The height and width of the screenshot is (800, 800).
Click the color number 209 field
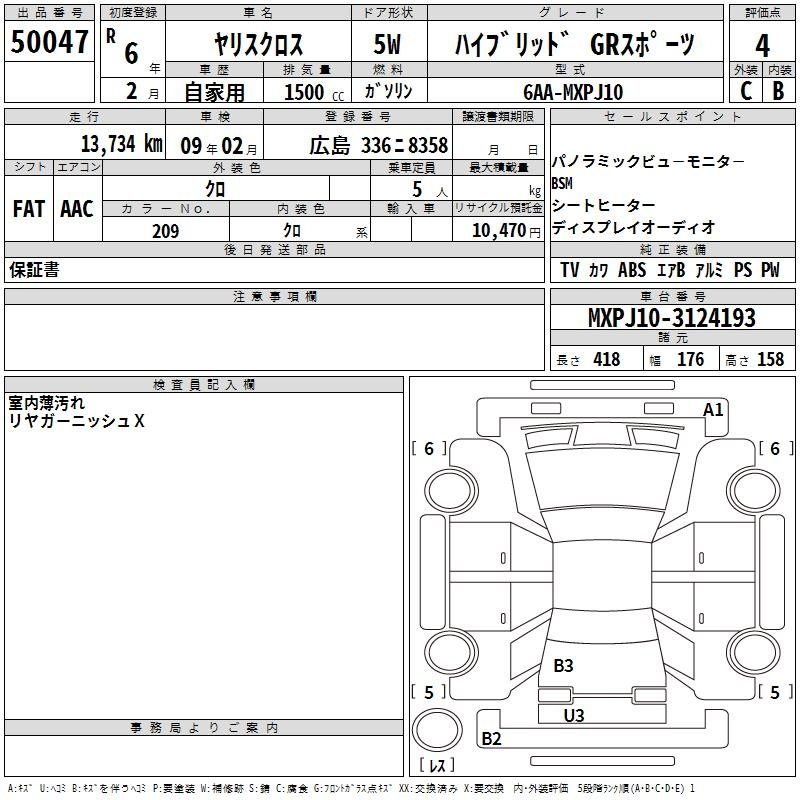coord(165,231)
